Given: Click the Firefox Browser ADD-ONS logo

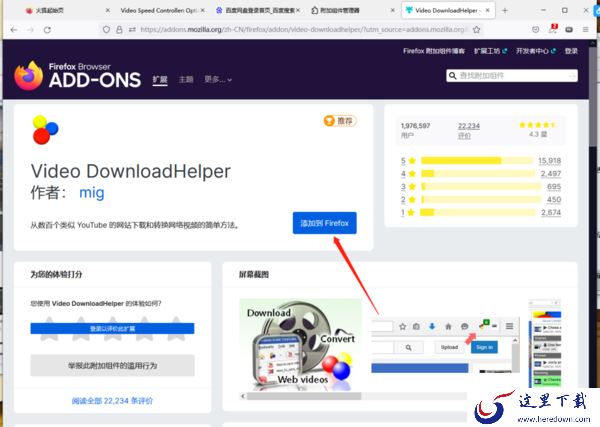Looking at the screenshot, I should pos(78,75).
